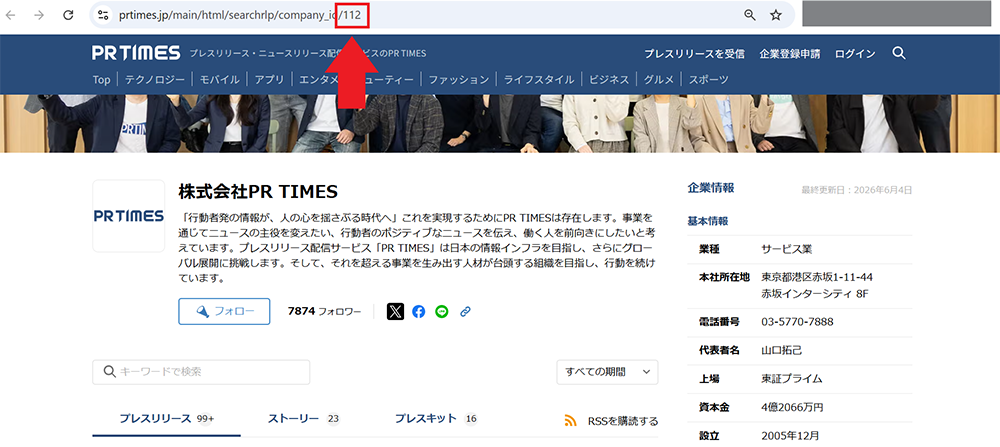
Task: Share on LINE via the green LINE icon
Action: 442,311
